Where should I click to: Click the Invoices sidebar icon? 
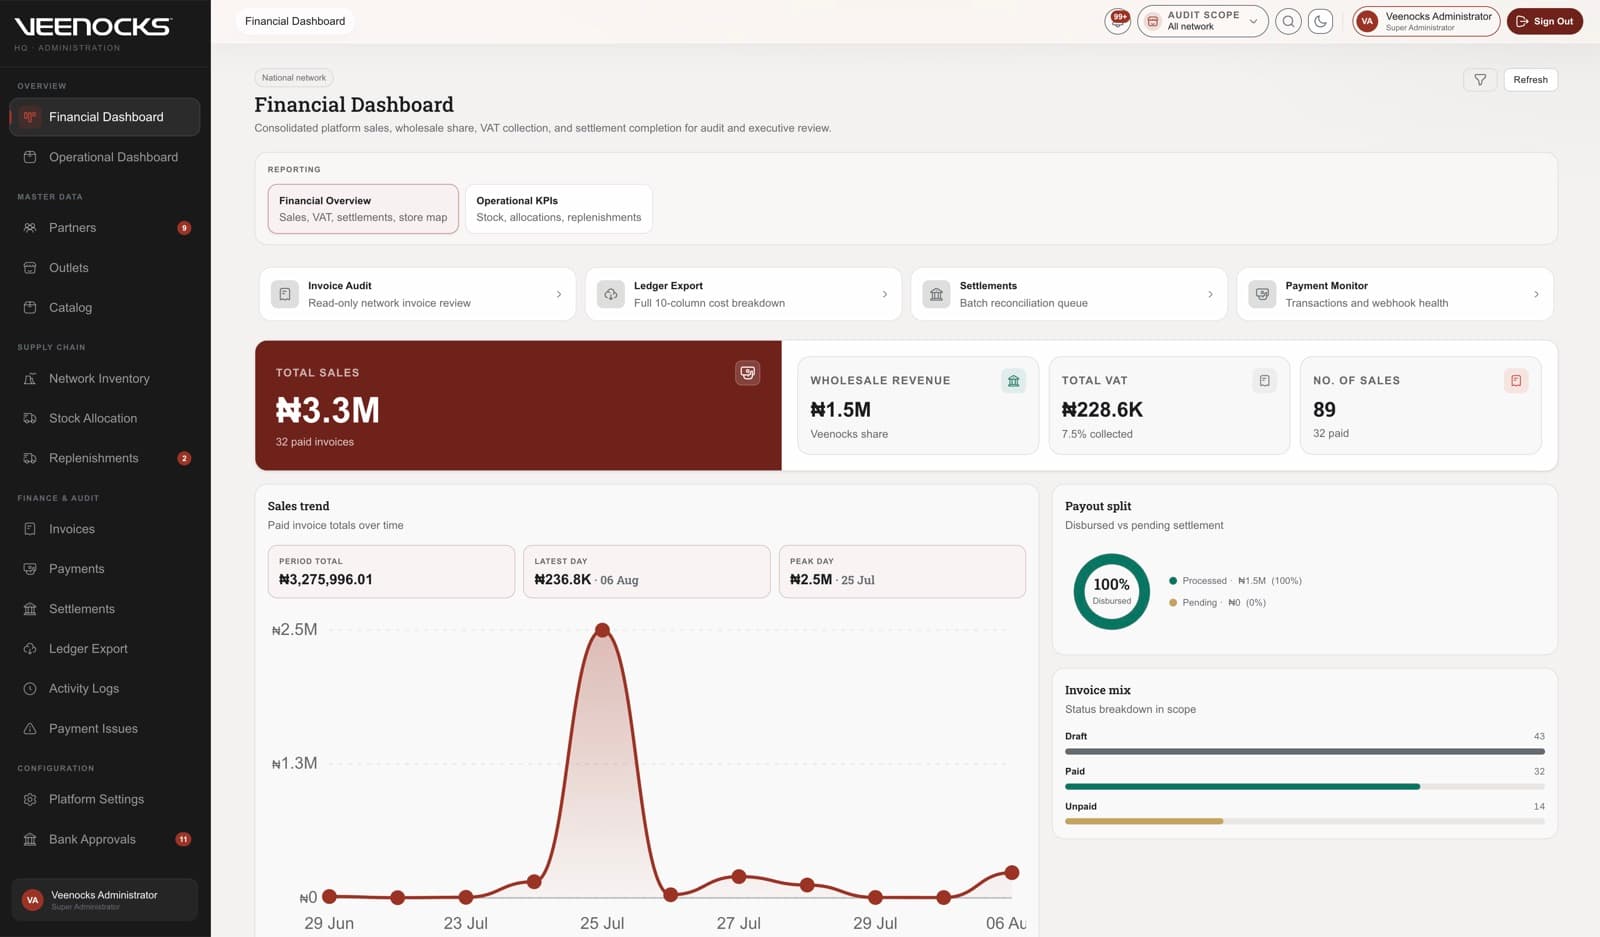[30, 529]
